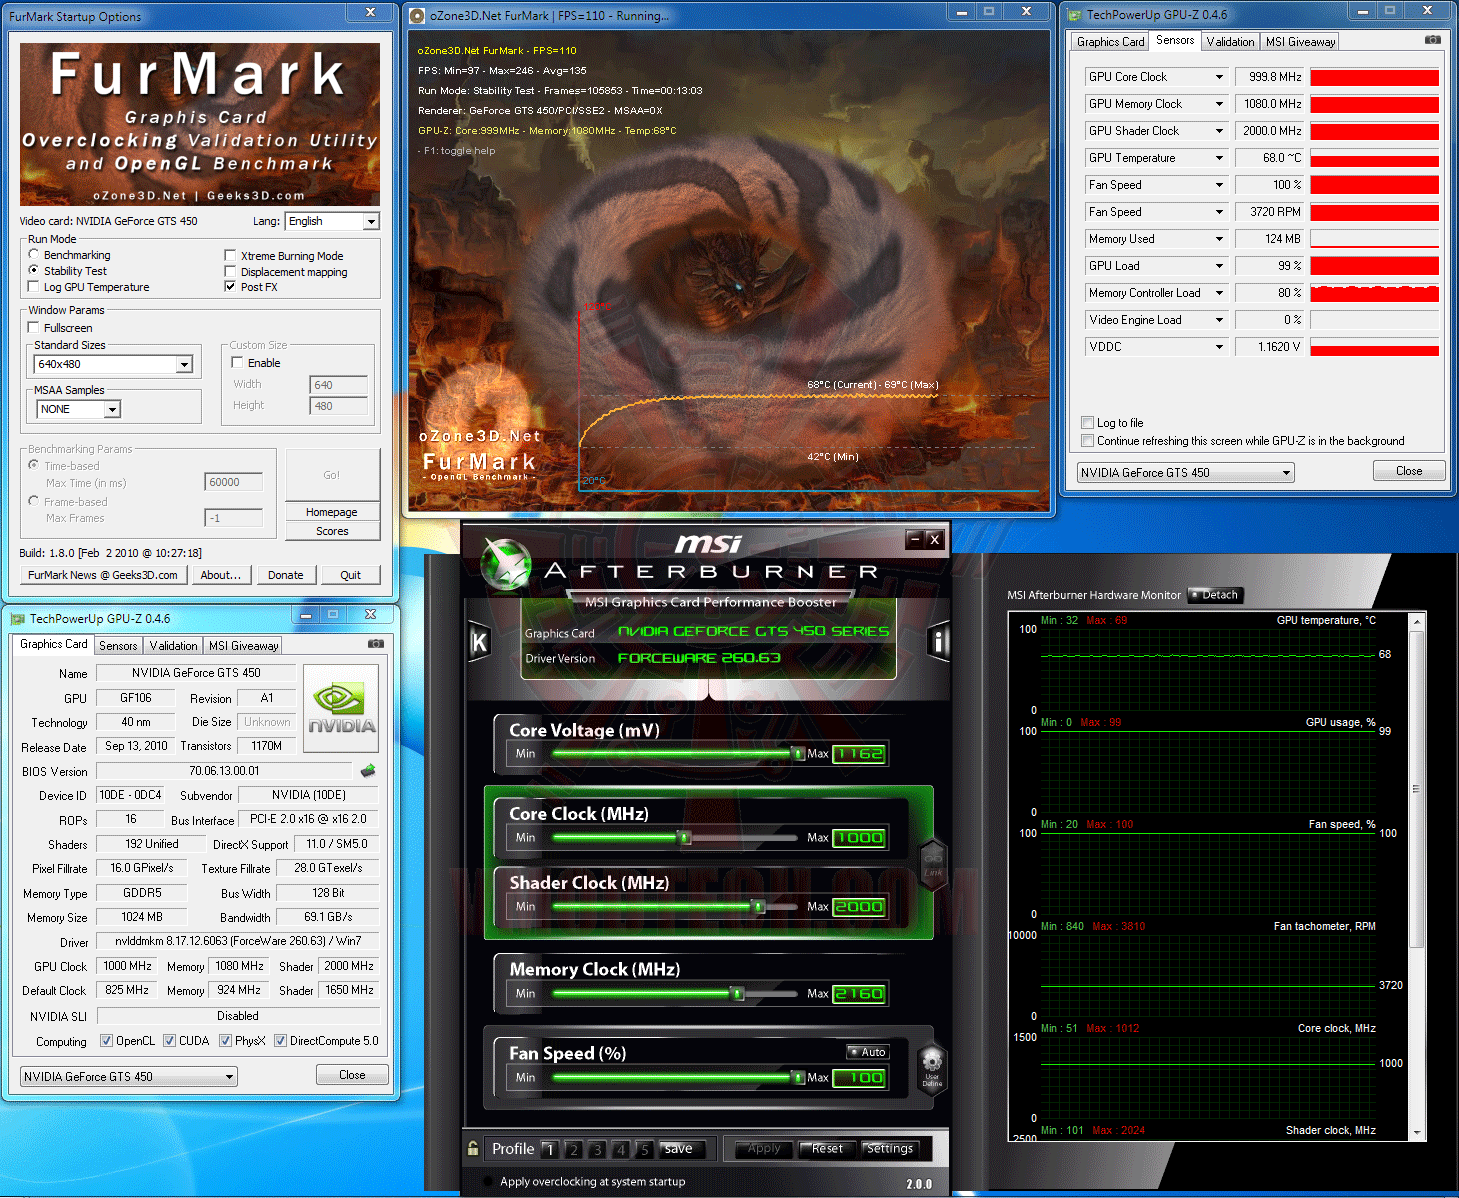Click the Core Clock slider handle
1459x1198 pixels.
[x=685, y=838]
